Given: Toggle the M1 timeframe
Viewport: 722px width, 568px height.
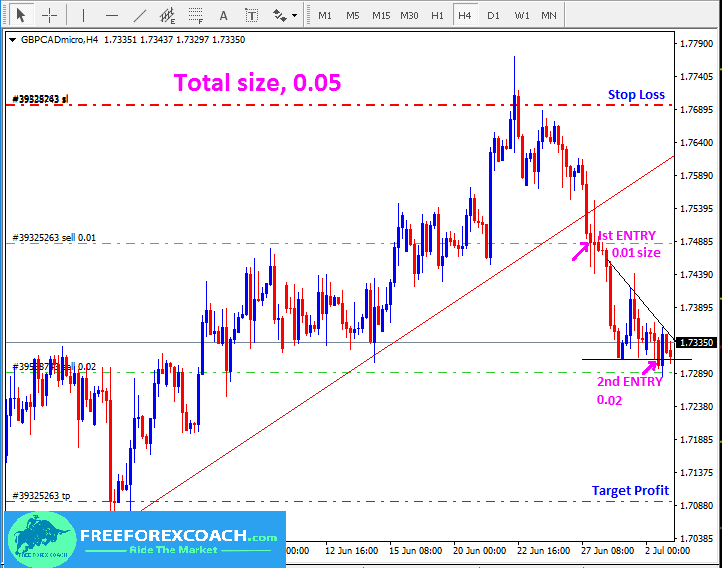Looking at the screenshot, I should 325,15.
